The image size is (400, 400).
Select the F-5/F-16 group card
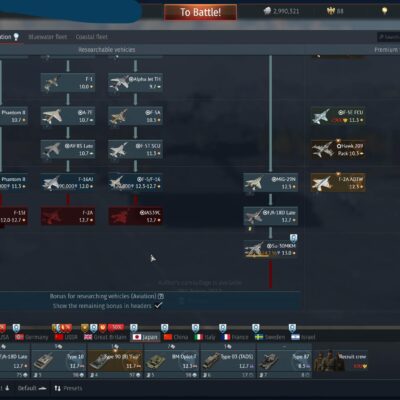click(x=135, y=183)
